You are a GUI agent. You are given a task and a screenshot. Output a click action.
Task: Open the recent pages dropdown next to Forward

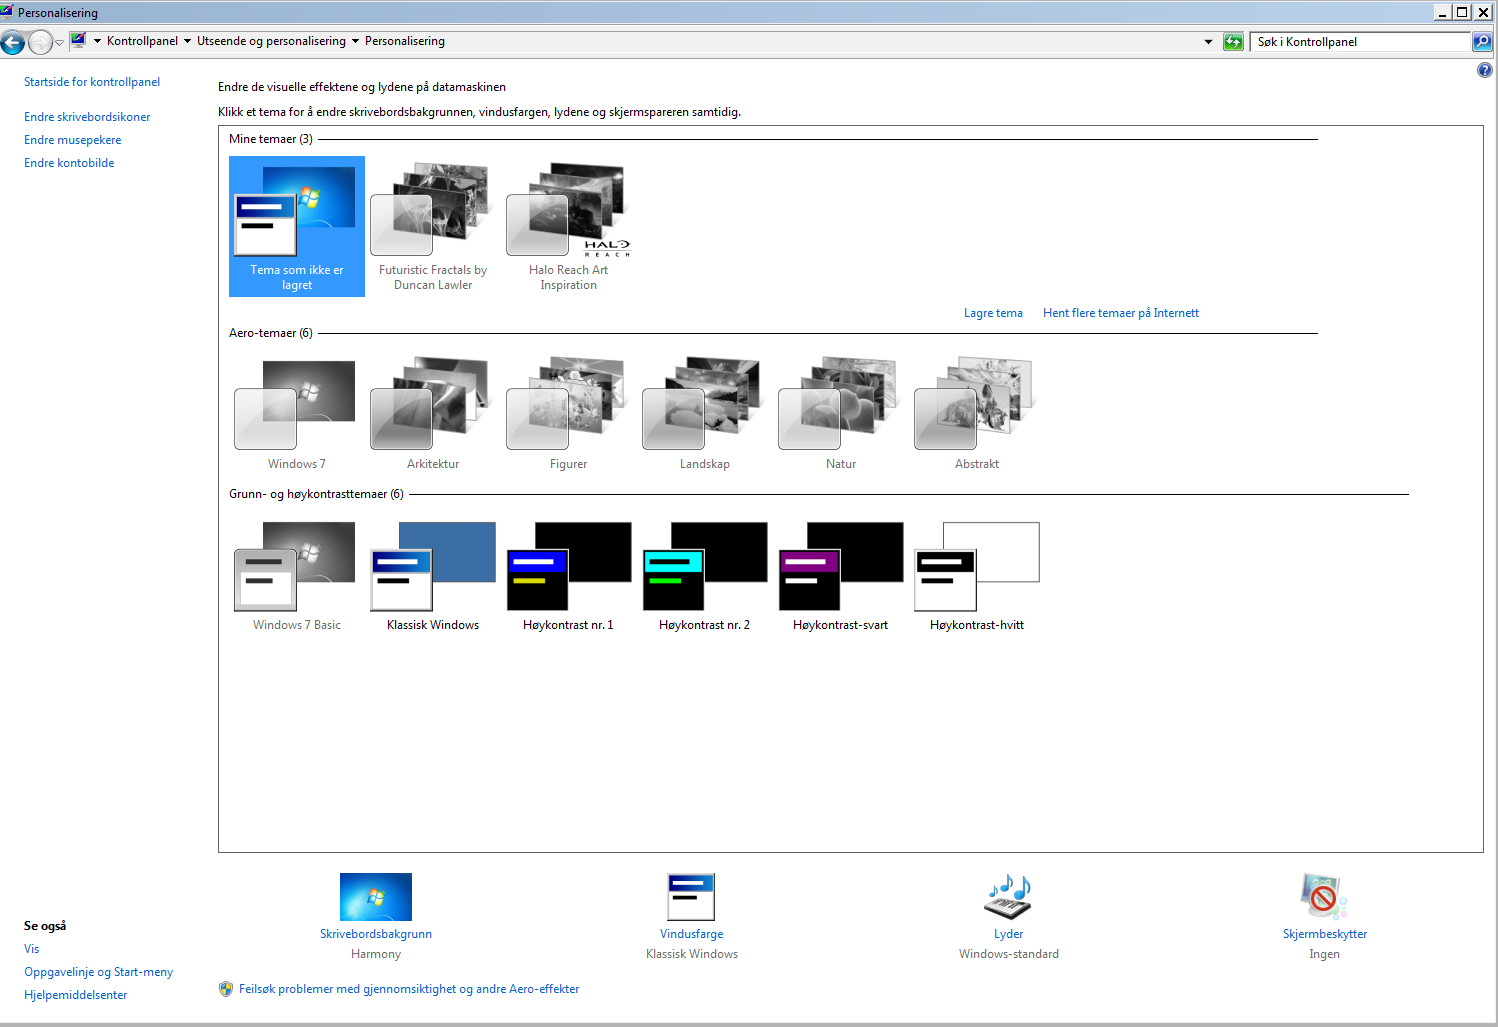point(59,42)
